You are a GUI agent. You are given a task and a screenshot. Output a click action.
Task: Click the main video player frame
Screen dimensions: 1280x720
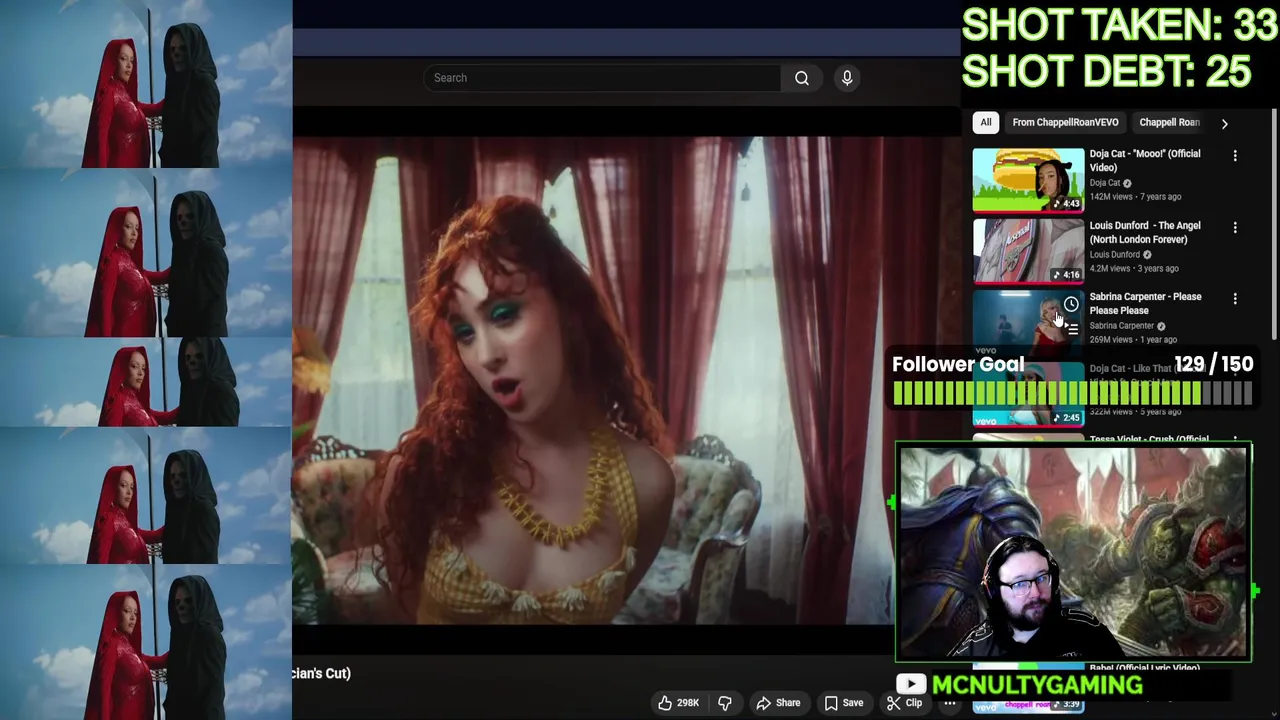pos(592,380)
